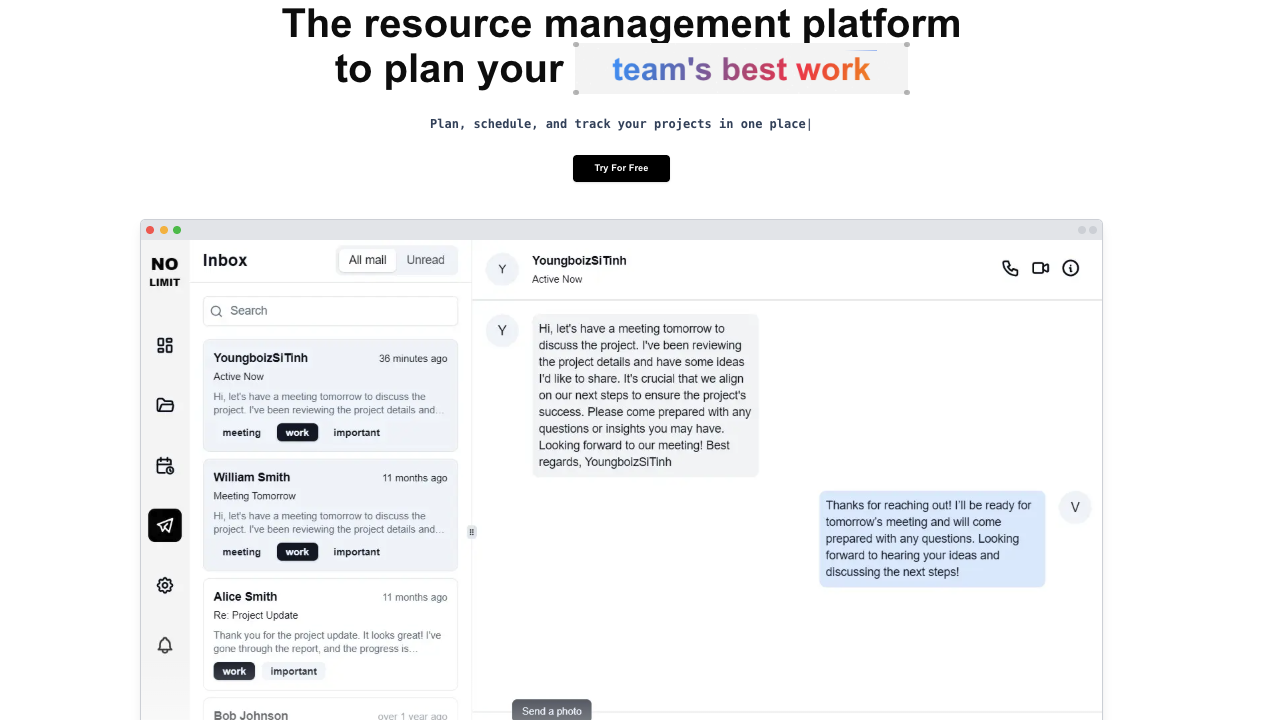
Task: Select the paper plane messages icon
Action: tap(165, 525)
